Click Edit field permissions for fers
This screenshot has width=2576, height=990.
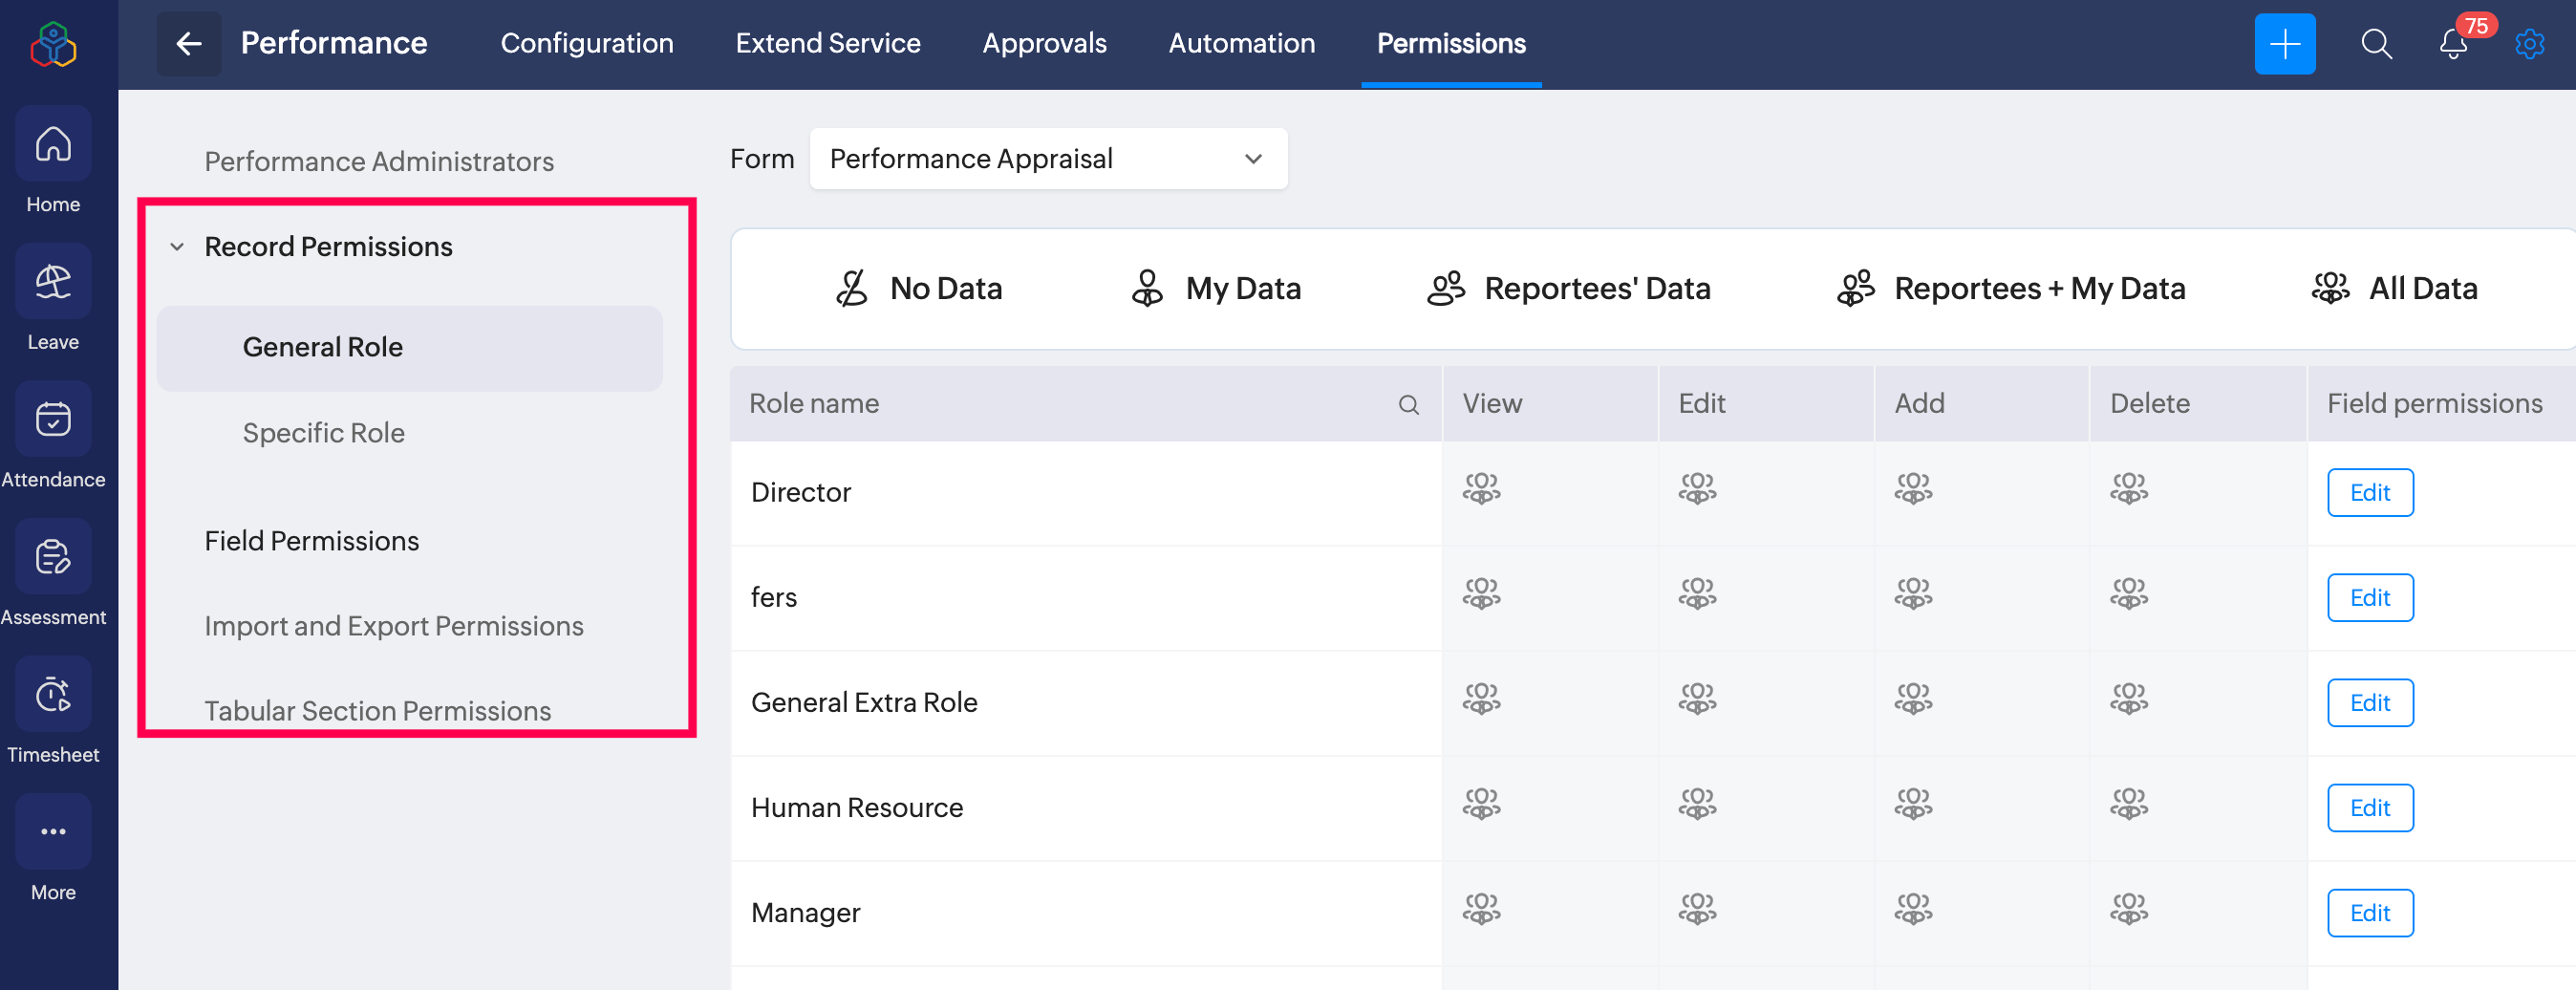point(2369,598)
